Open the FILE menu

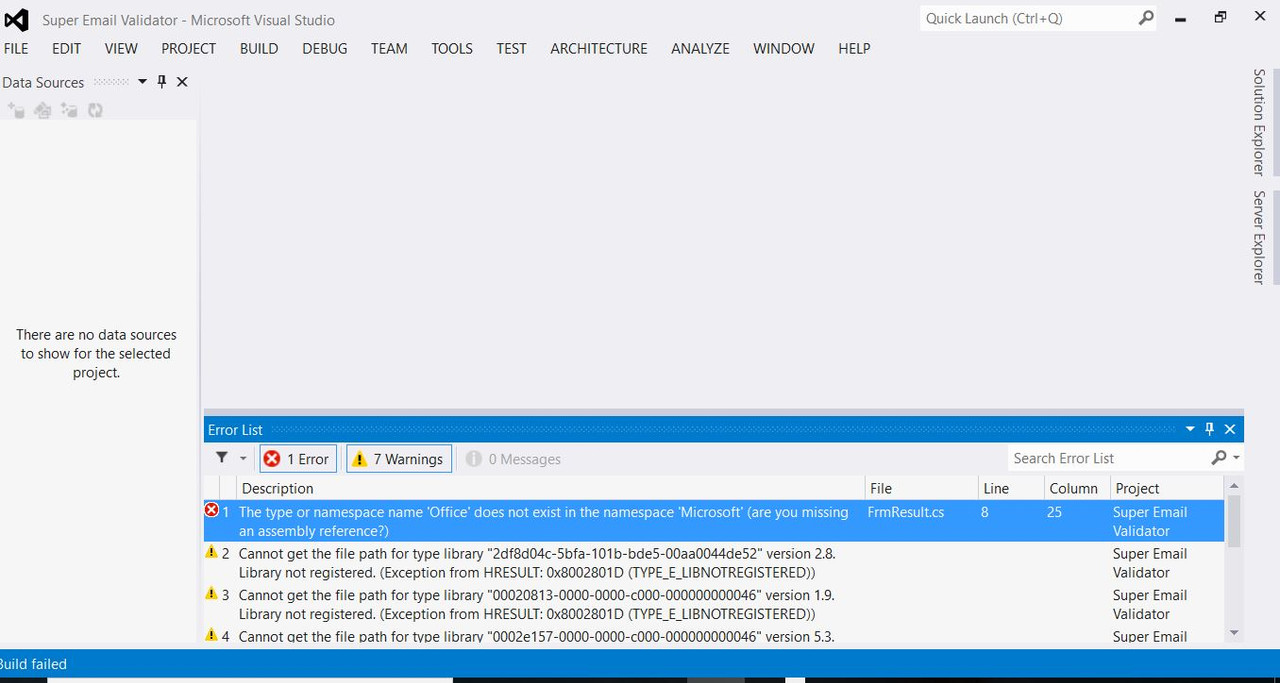point(16,48)
